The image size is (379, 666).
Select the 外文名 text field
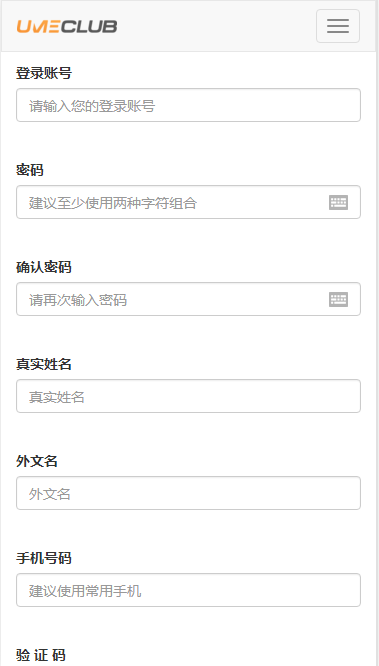point(188,493)
